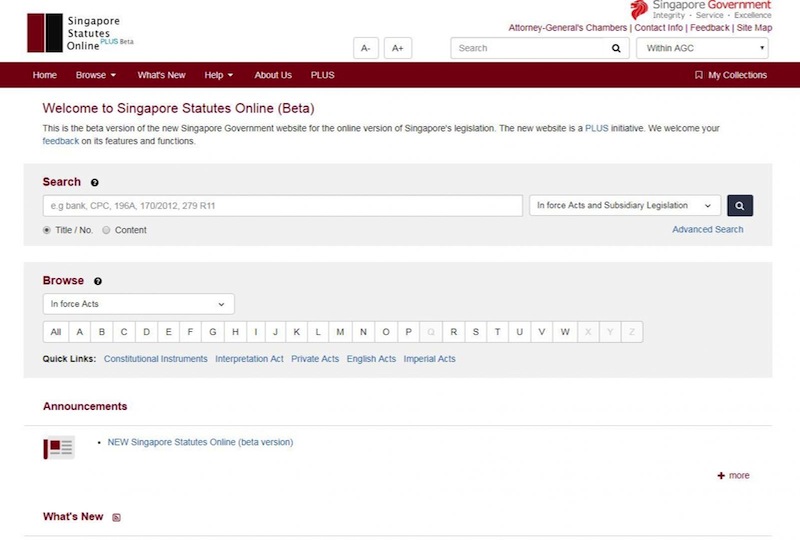Image resolution: width=800 pixels, height=540 pixels.
Task: Browse acts starting with D
Action: (146, 332)
